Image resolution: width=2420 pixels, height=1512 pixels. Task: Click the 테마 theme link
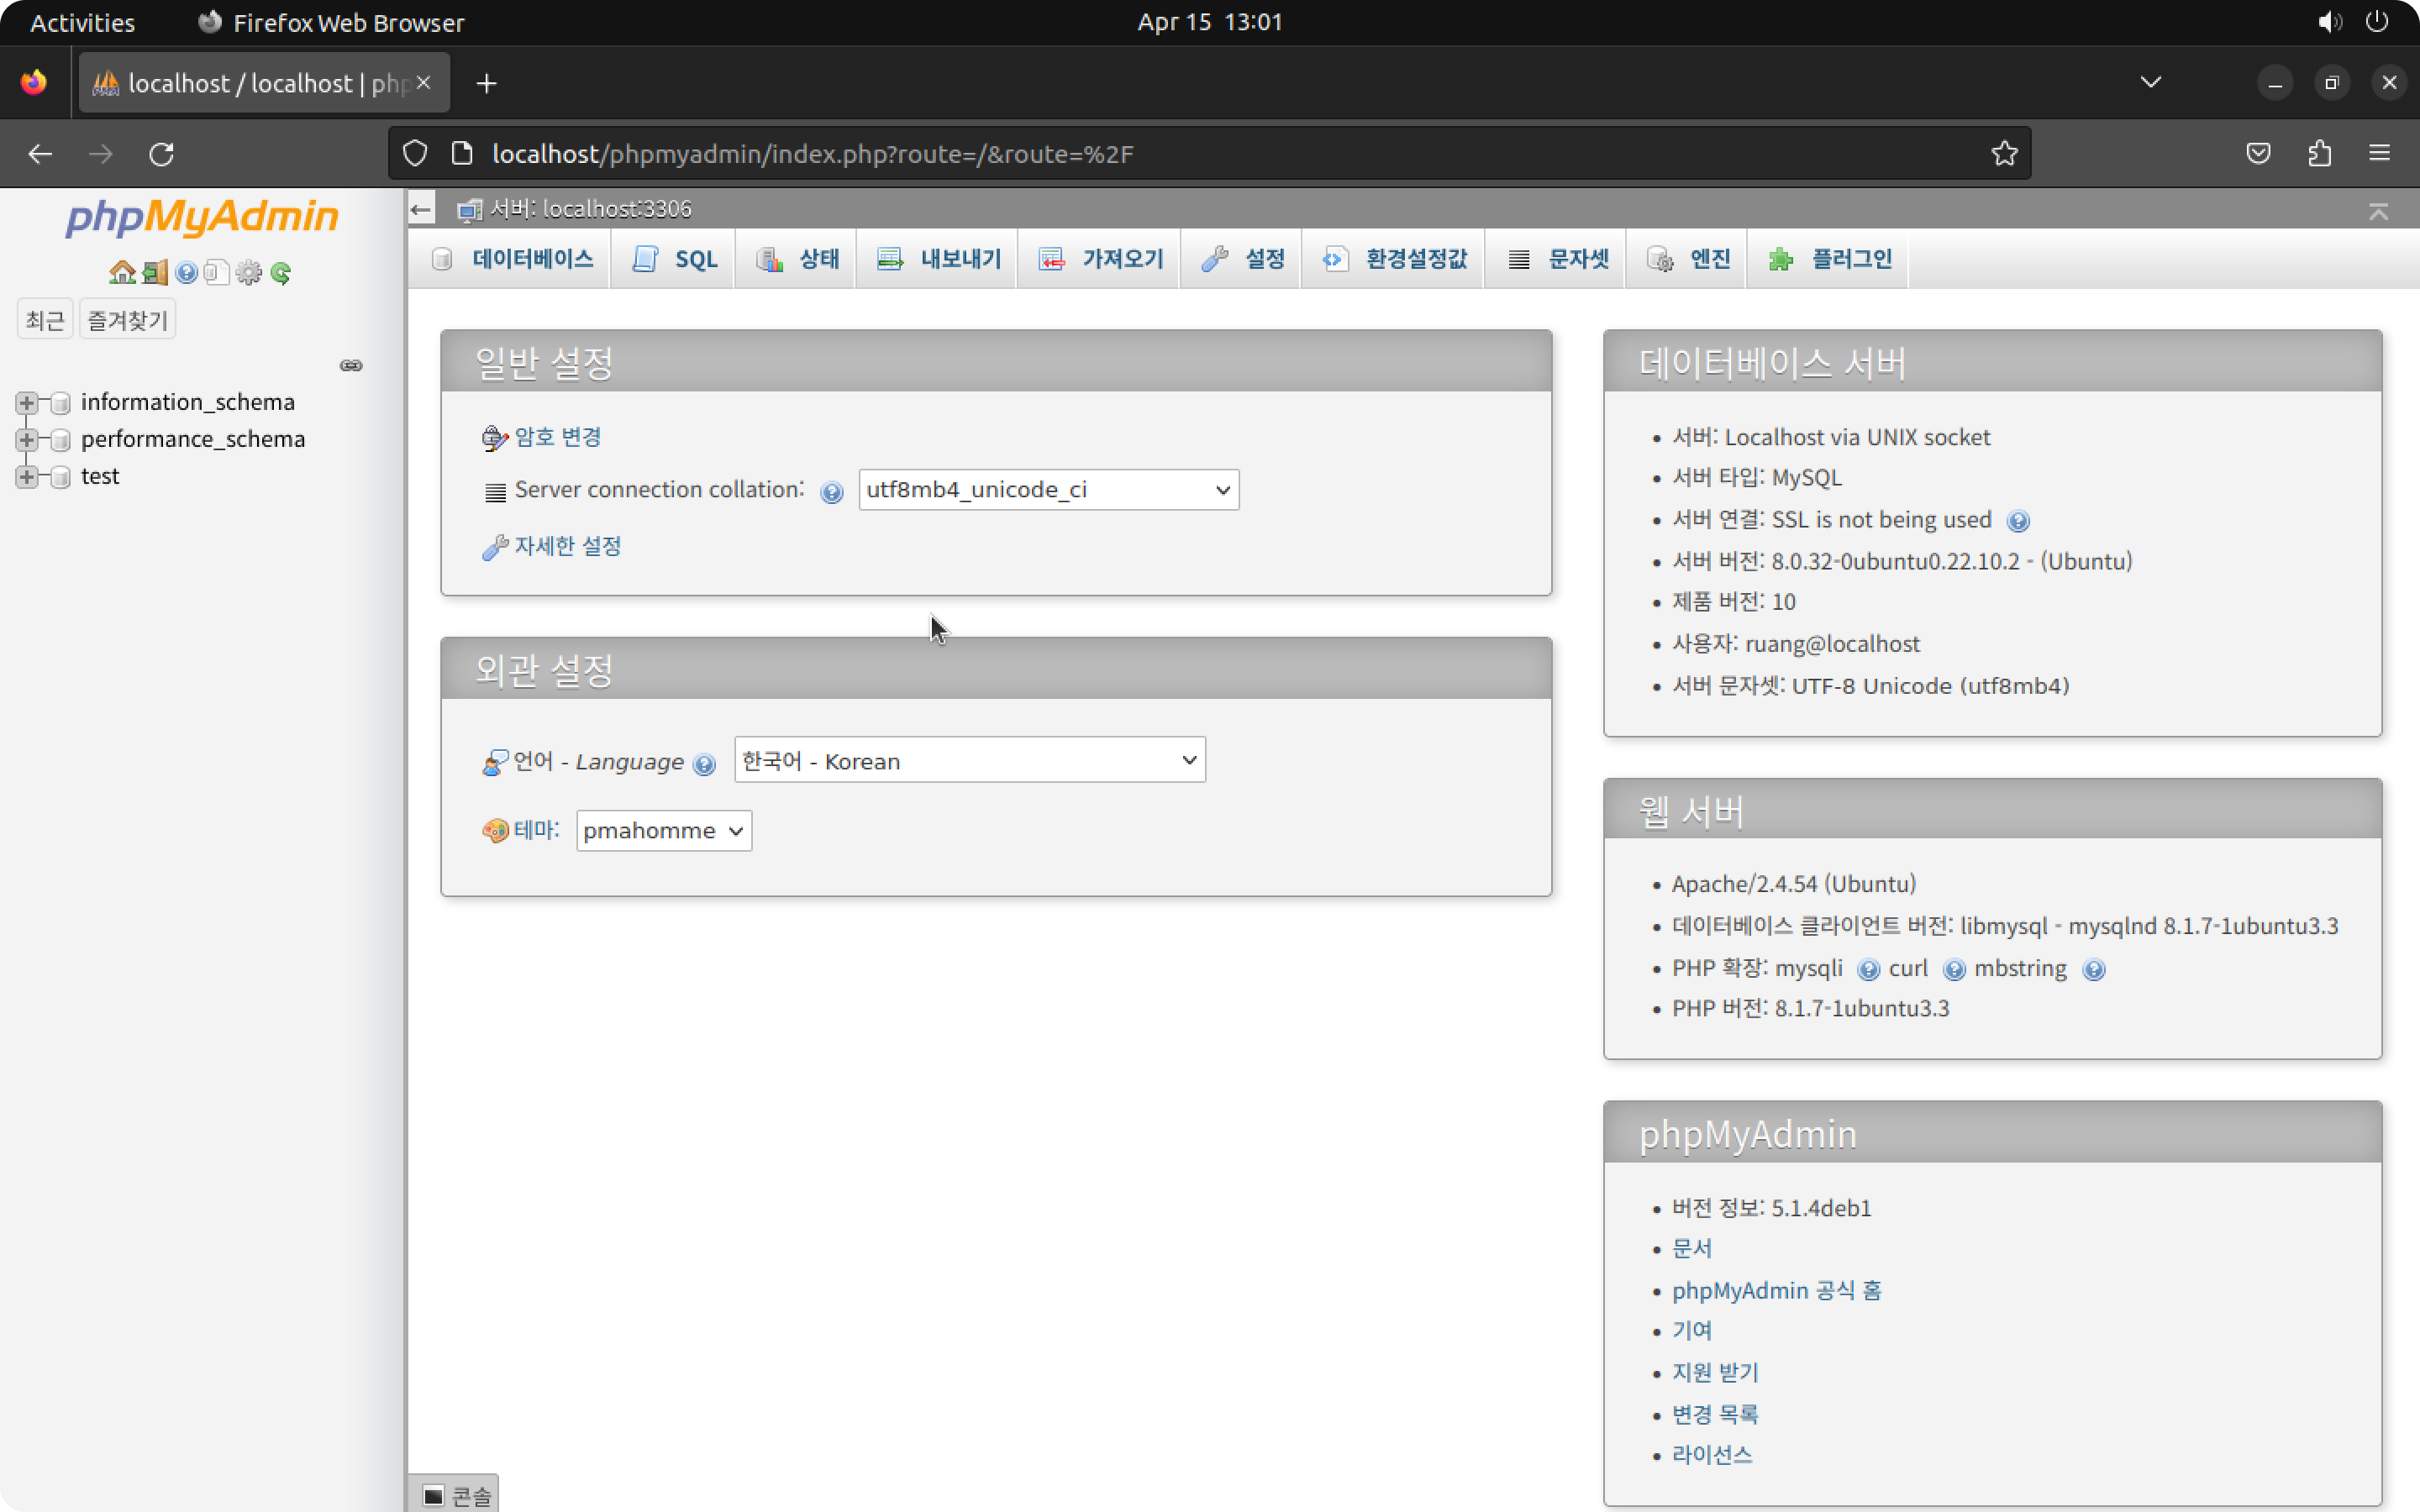point(535,830)
